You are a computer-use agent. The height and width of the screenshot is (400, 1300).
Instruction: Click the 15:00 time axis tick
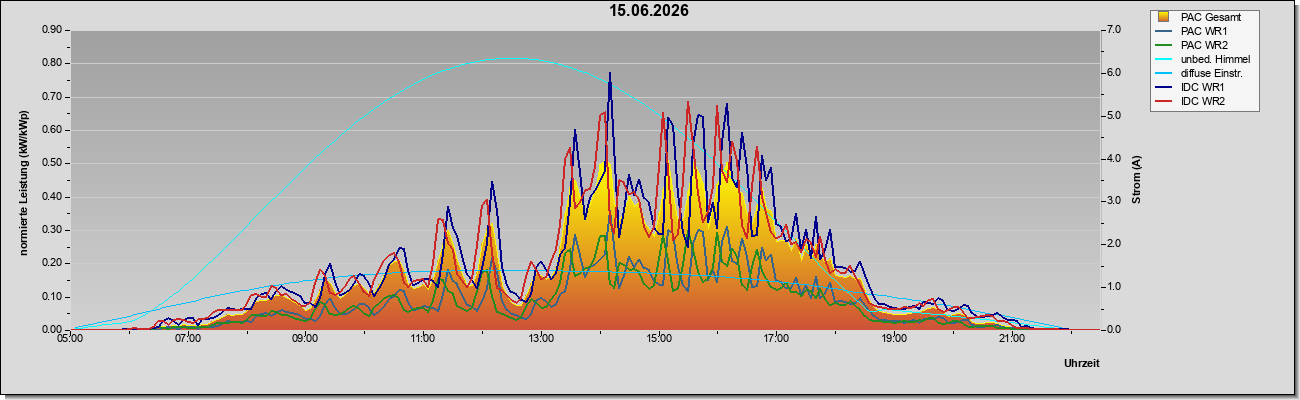pyautogui.click(x=659, y=339)
